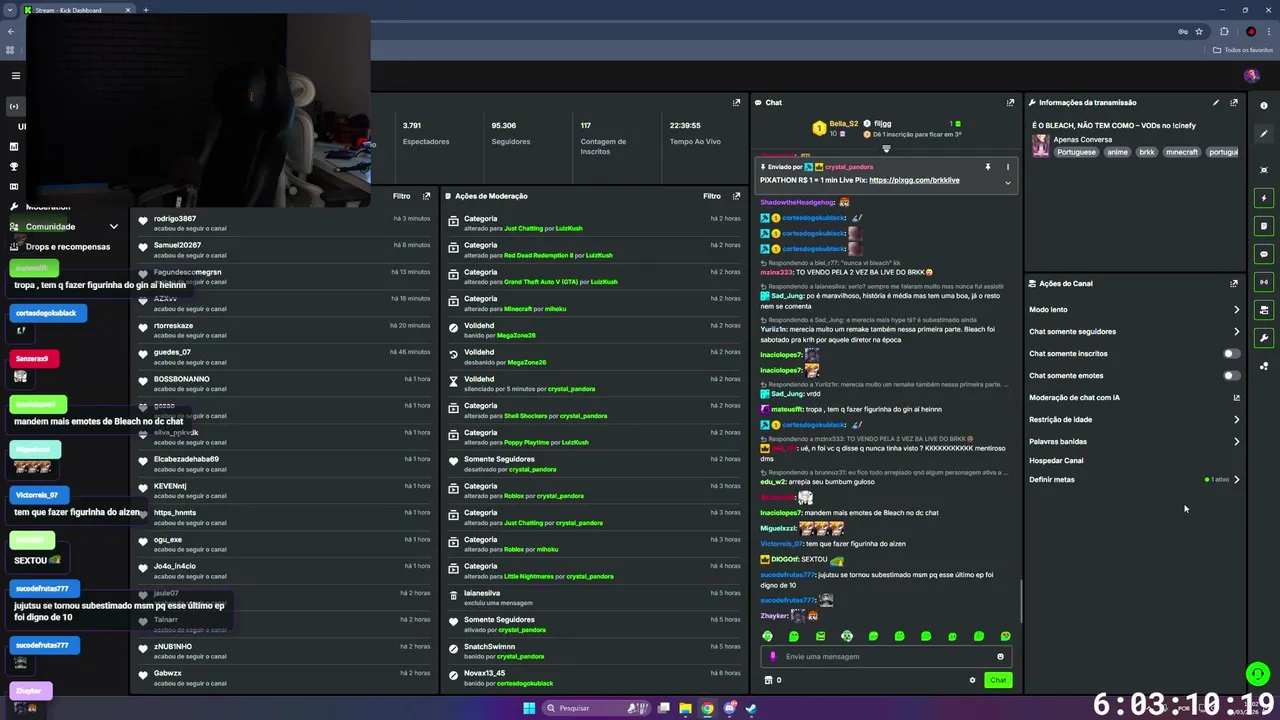Open Chrome from the Windows taskbar
1280x720 pixels.
[x=707, y=708]
